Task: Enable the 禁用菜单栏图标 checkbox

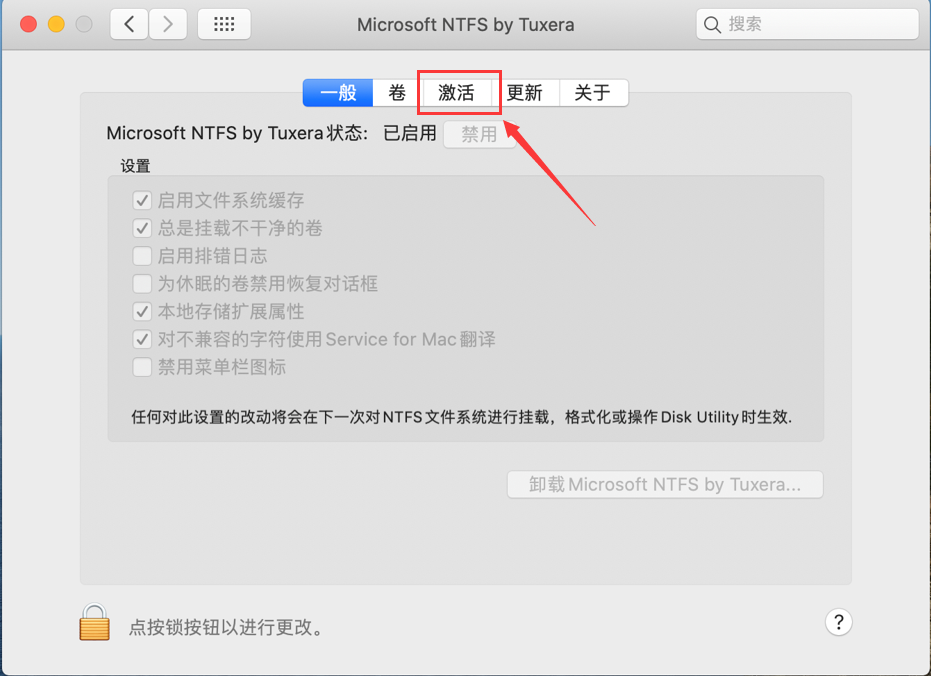Action: point(142,367)
